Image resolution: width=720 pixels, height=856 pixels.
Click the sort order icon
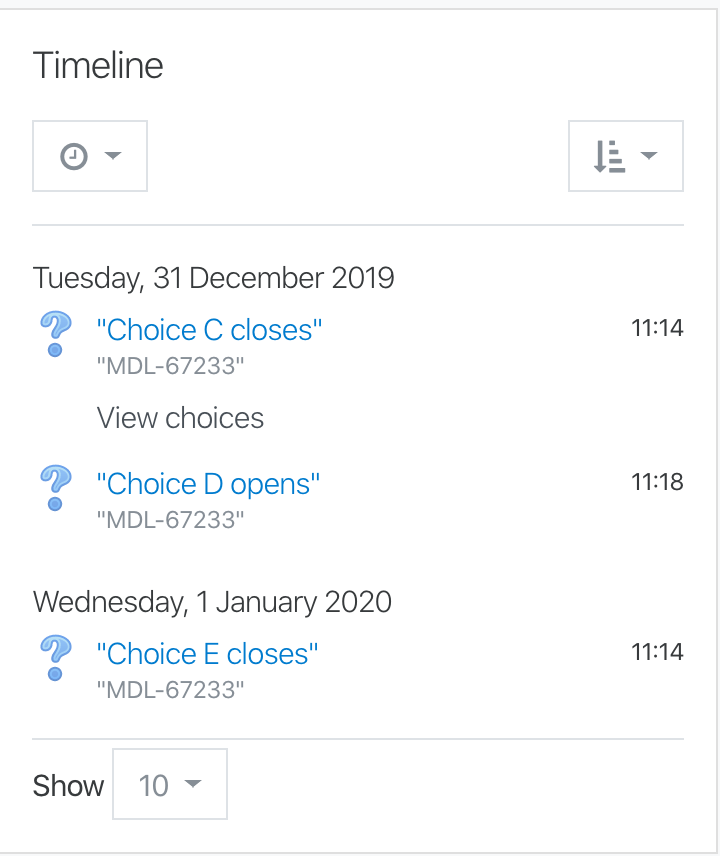pos(609,156)
